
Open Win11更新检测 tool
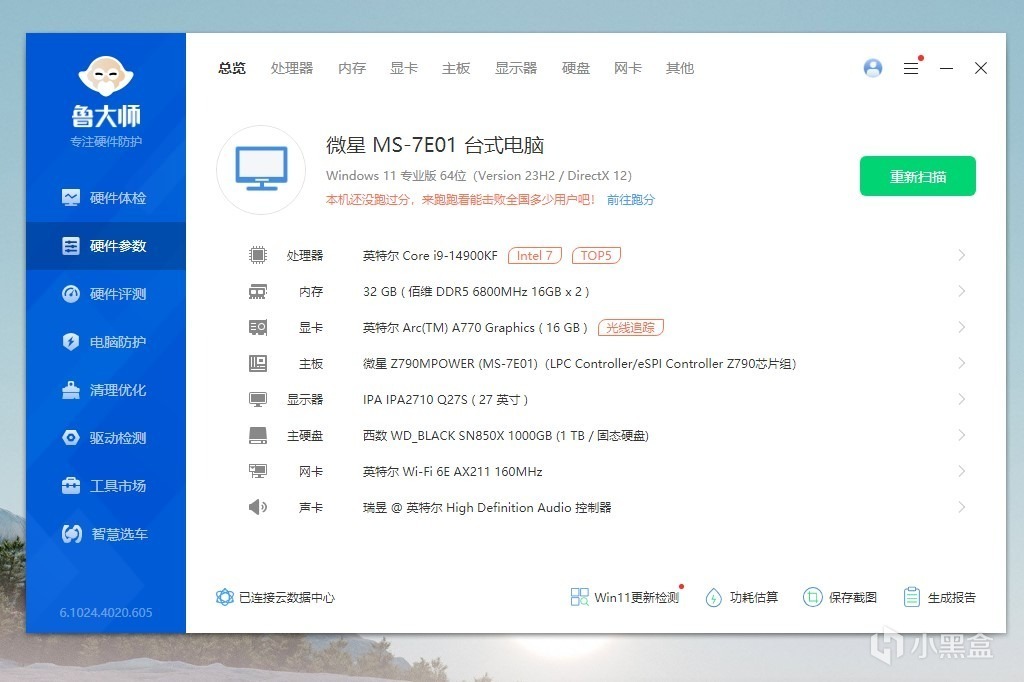[624, 597]
